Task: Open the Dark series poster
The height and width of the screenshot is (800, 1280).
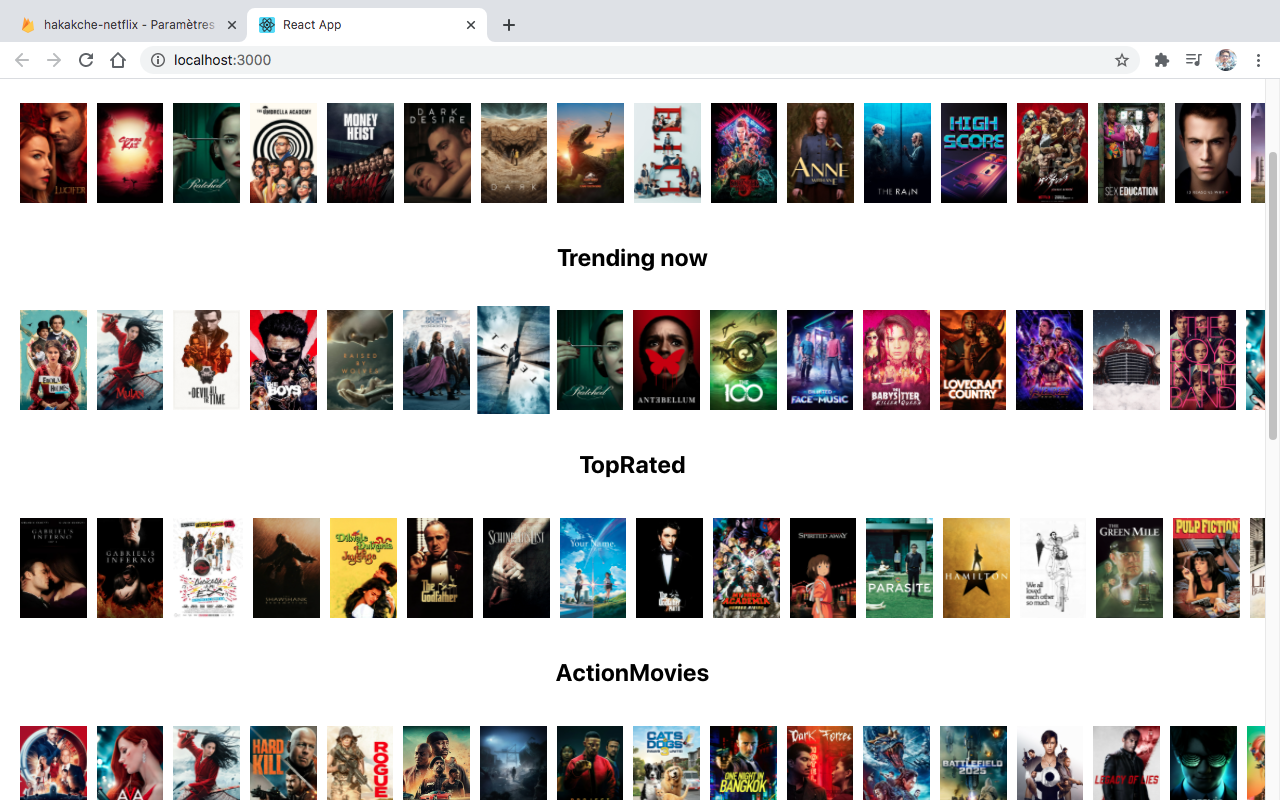Action: [514, 153]
